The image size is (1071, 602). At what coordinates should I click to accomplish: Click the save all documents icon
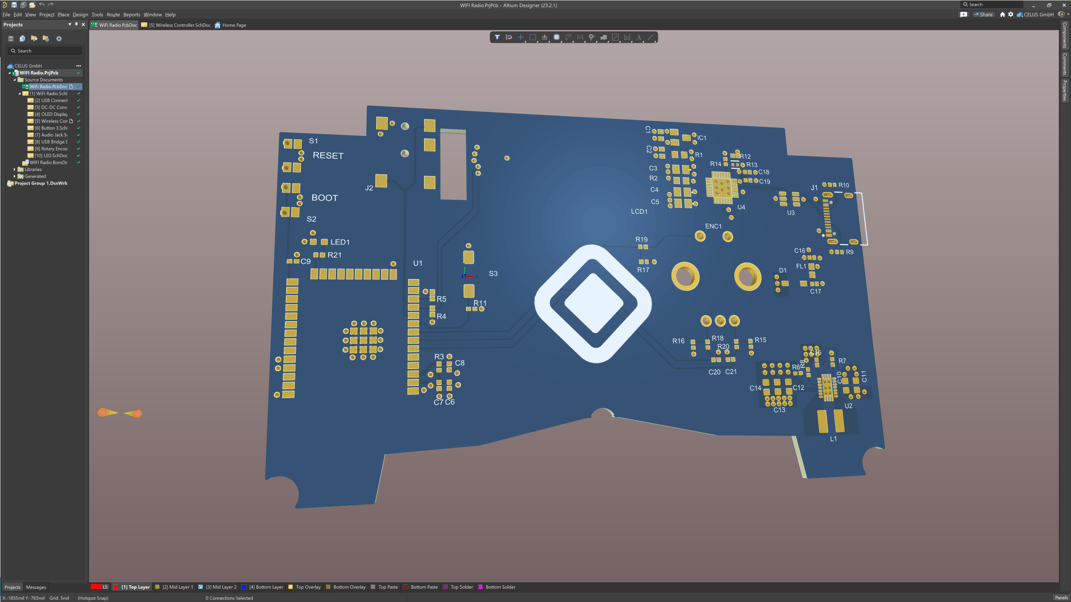point(23,5)
